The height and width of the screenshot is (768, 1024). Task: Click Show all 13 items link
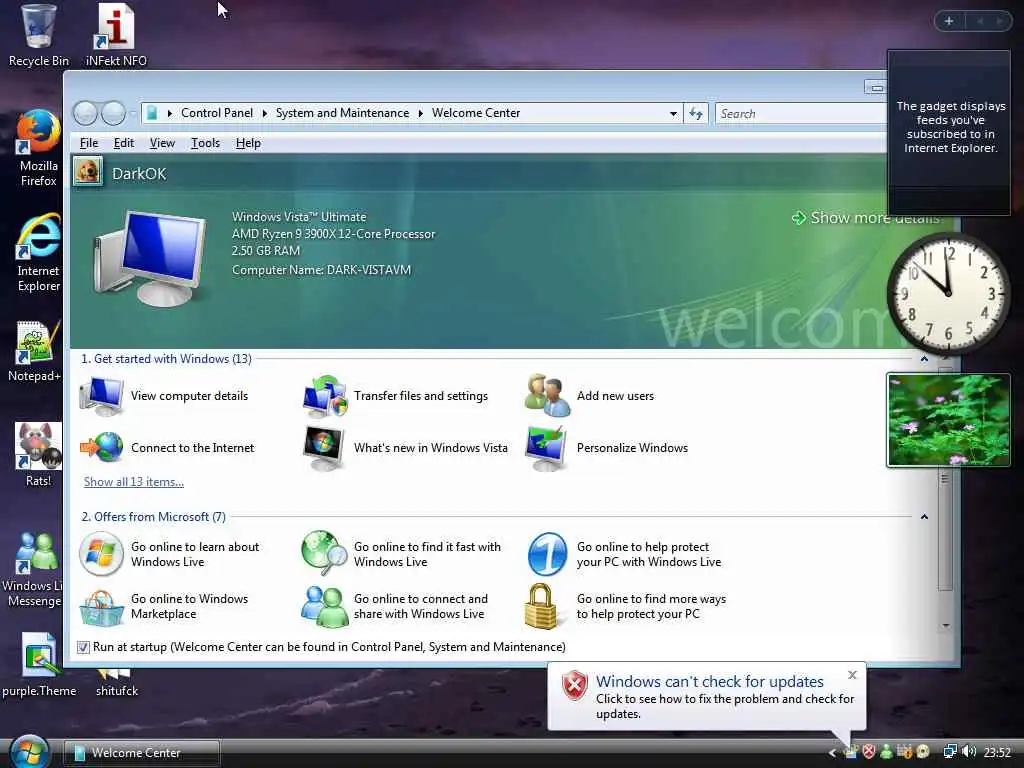coord(134,482)
